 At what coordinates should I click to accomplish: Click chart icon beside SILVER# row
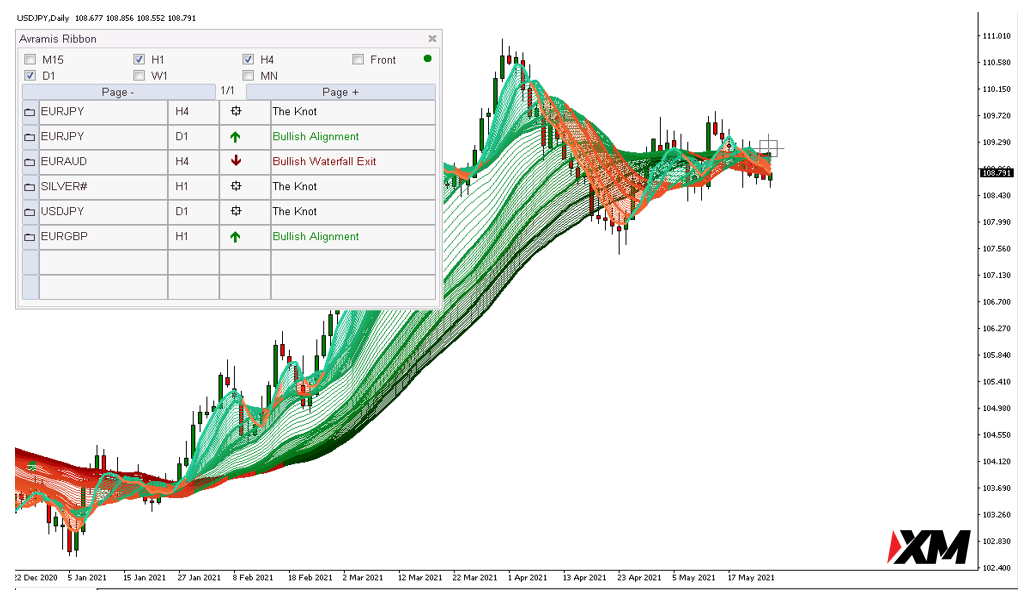pos(30,187)
